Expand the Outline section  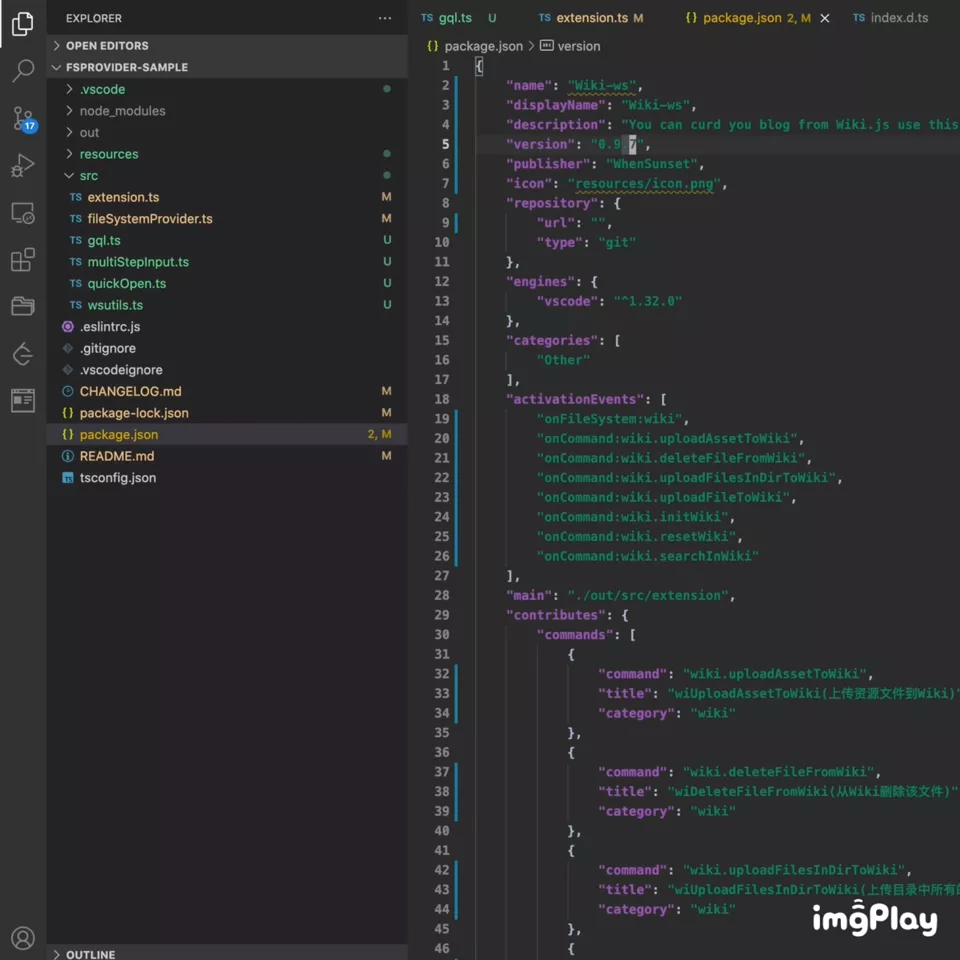(227, 953)
